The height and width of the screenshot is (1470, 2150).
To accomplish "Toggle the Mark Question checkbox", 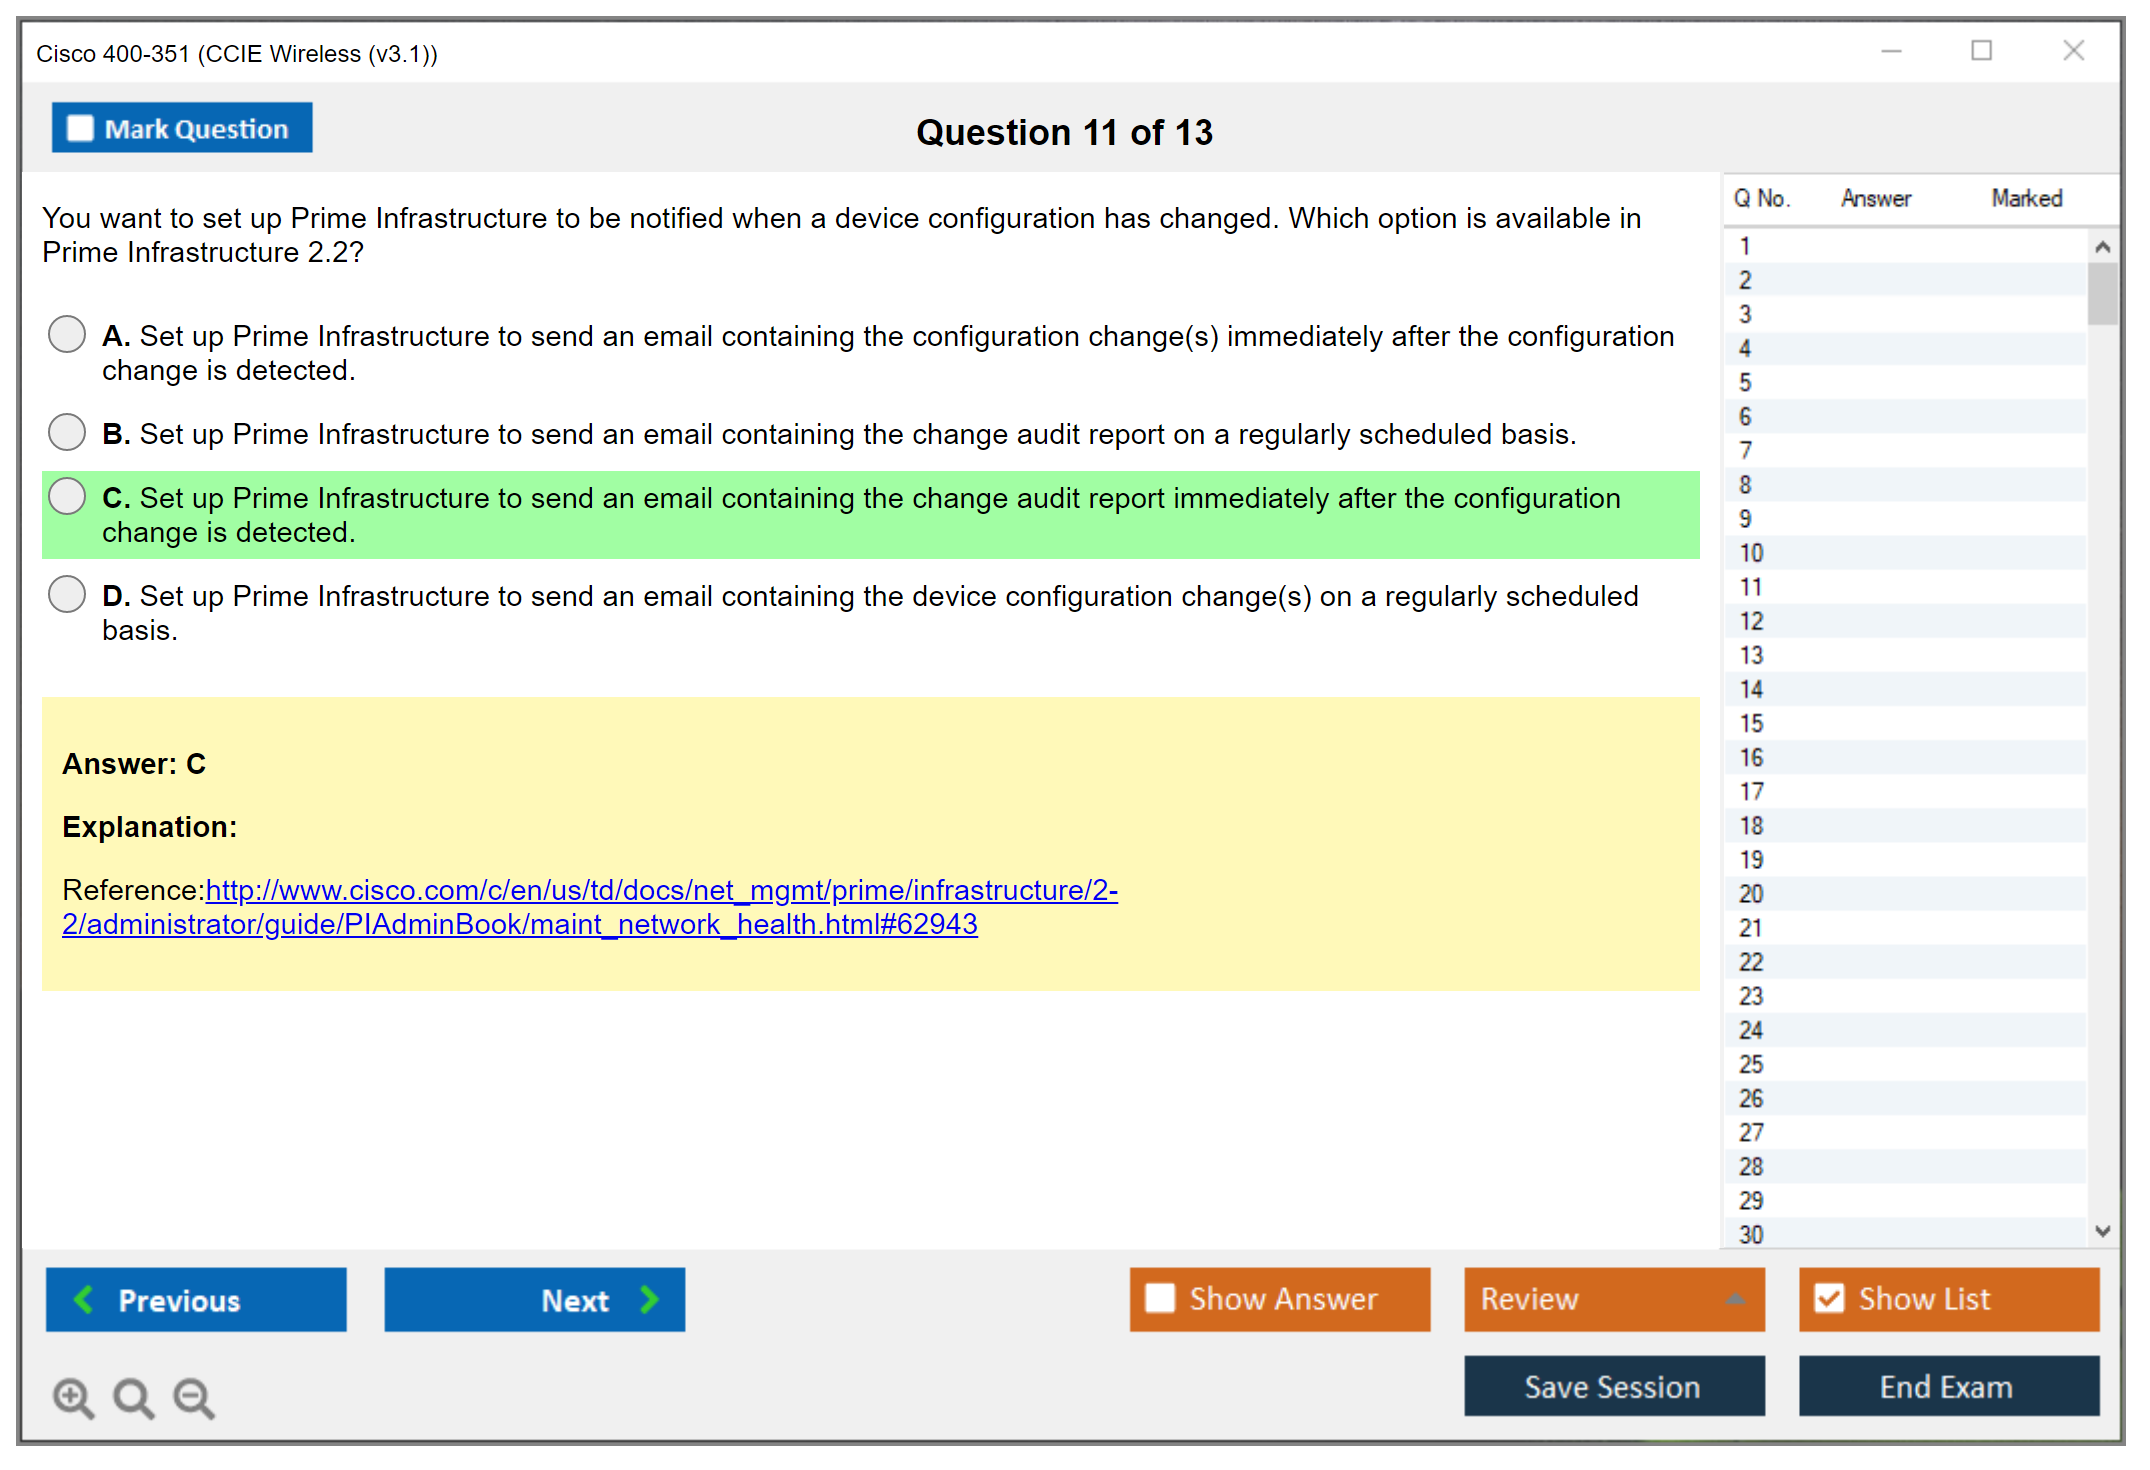I will [x=80, y=129].
